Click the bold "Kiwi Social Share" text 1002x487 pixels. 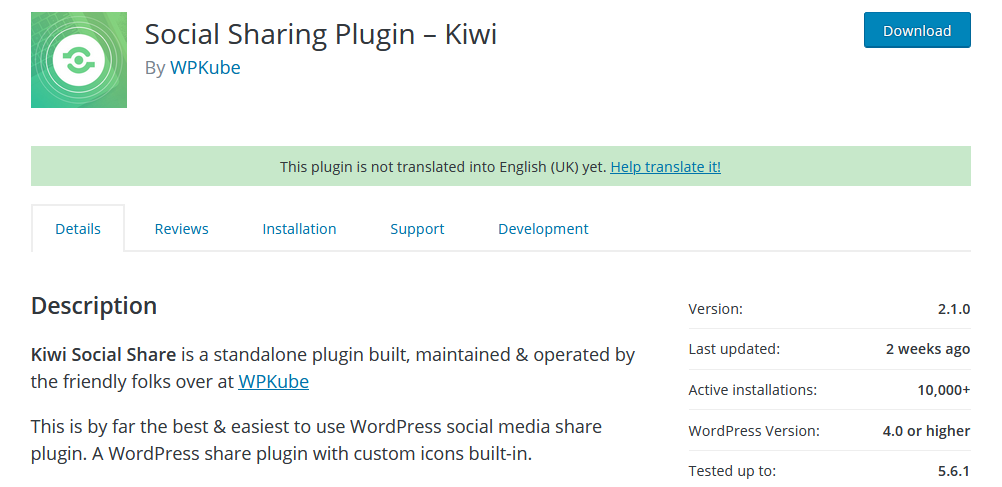(103, 354)
